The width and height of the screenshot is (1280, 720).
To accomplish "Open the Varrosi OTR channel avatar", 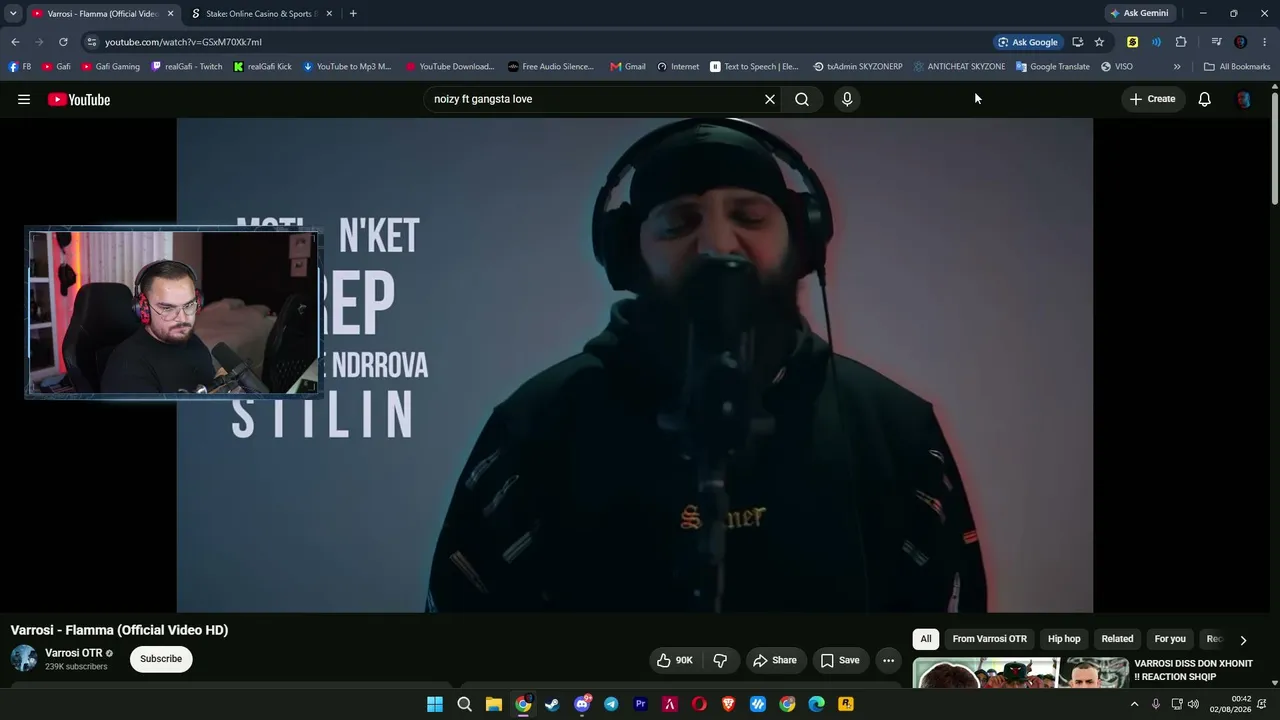I will 24,658.
